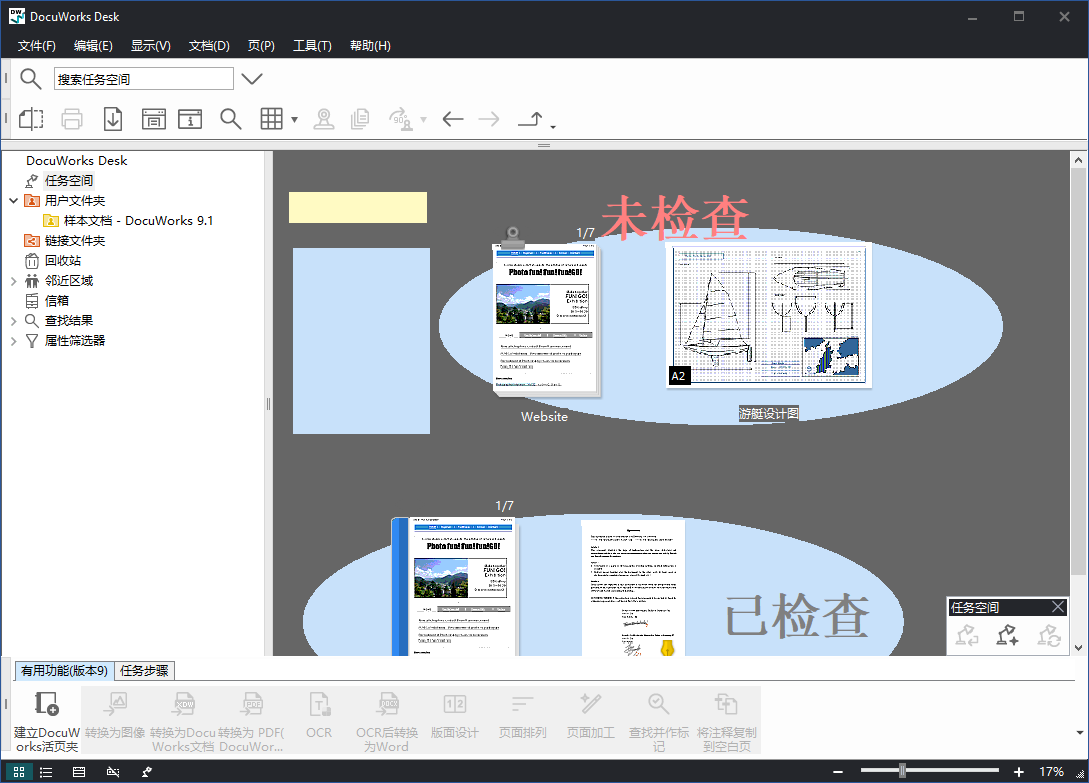Open the 工具(T) menu

(312, 46)
